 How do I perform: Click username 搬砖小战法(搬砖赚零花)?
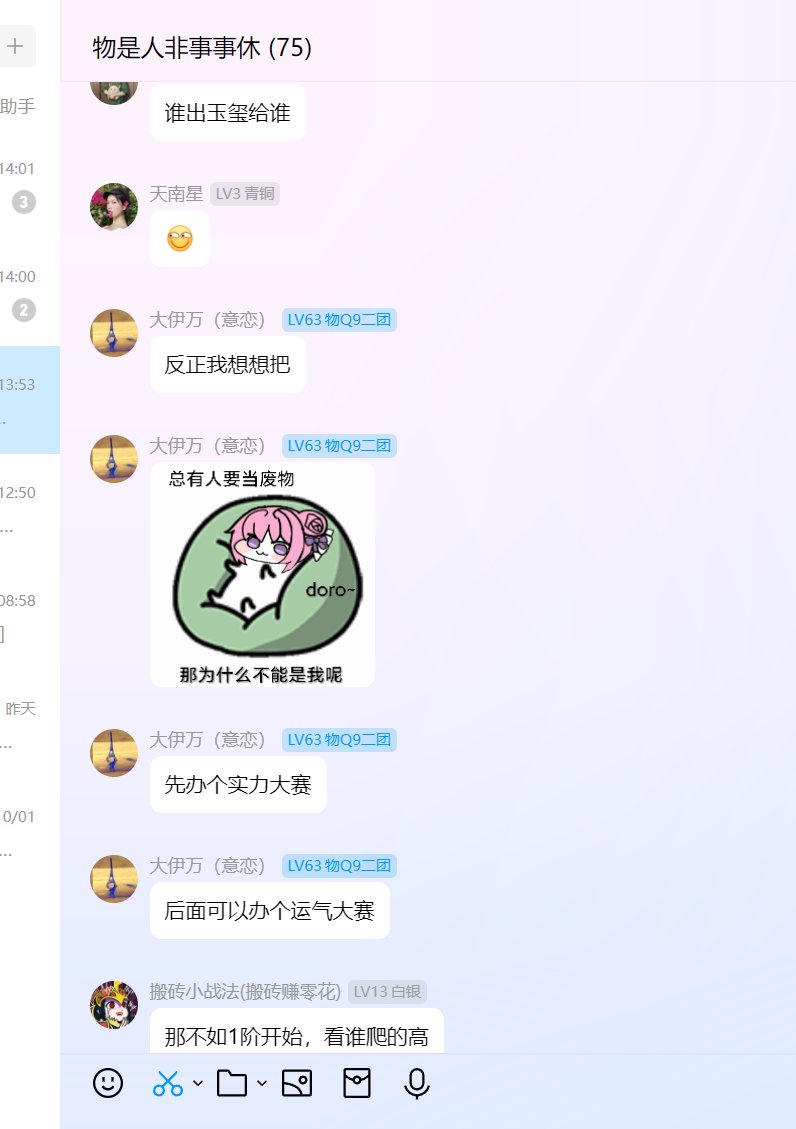click(x=245, y=991)
